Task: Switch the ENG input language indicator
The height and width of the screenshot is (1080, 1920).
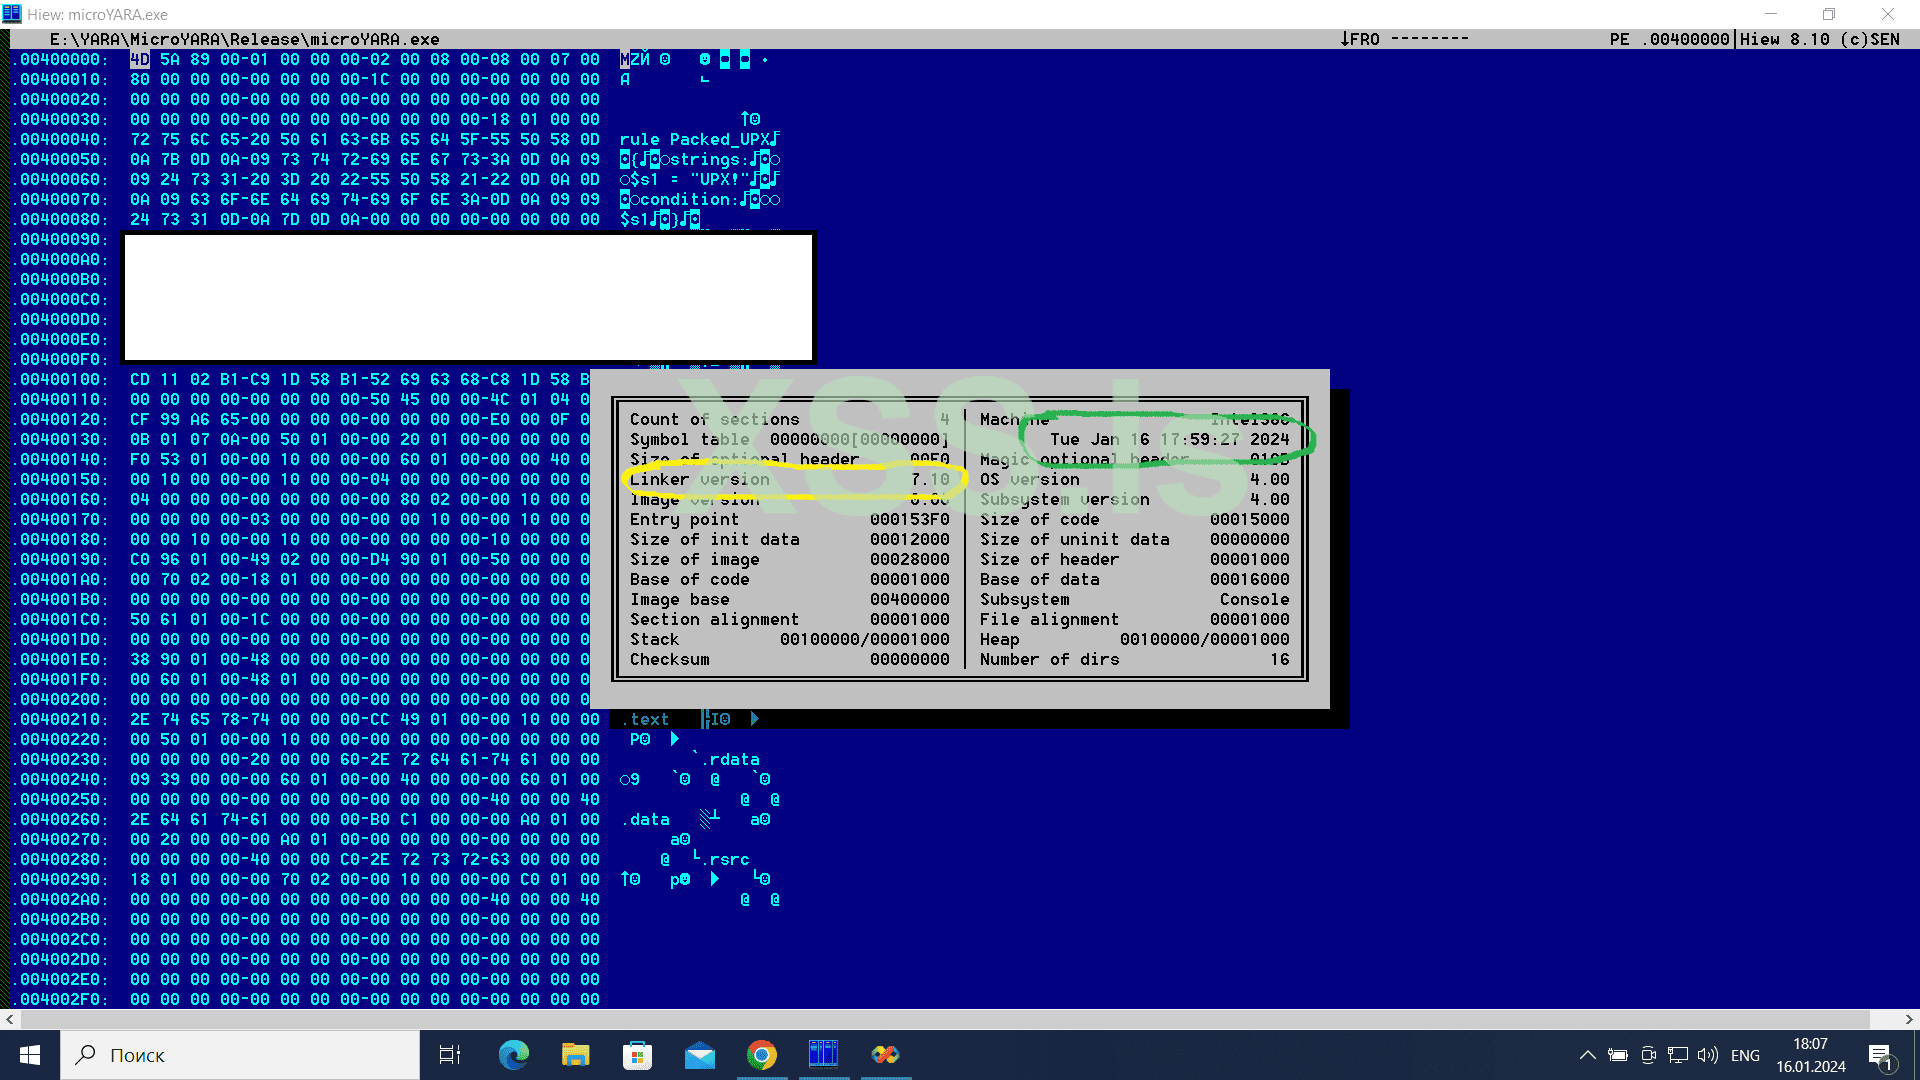Action: (x=1745, y=1055)
